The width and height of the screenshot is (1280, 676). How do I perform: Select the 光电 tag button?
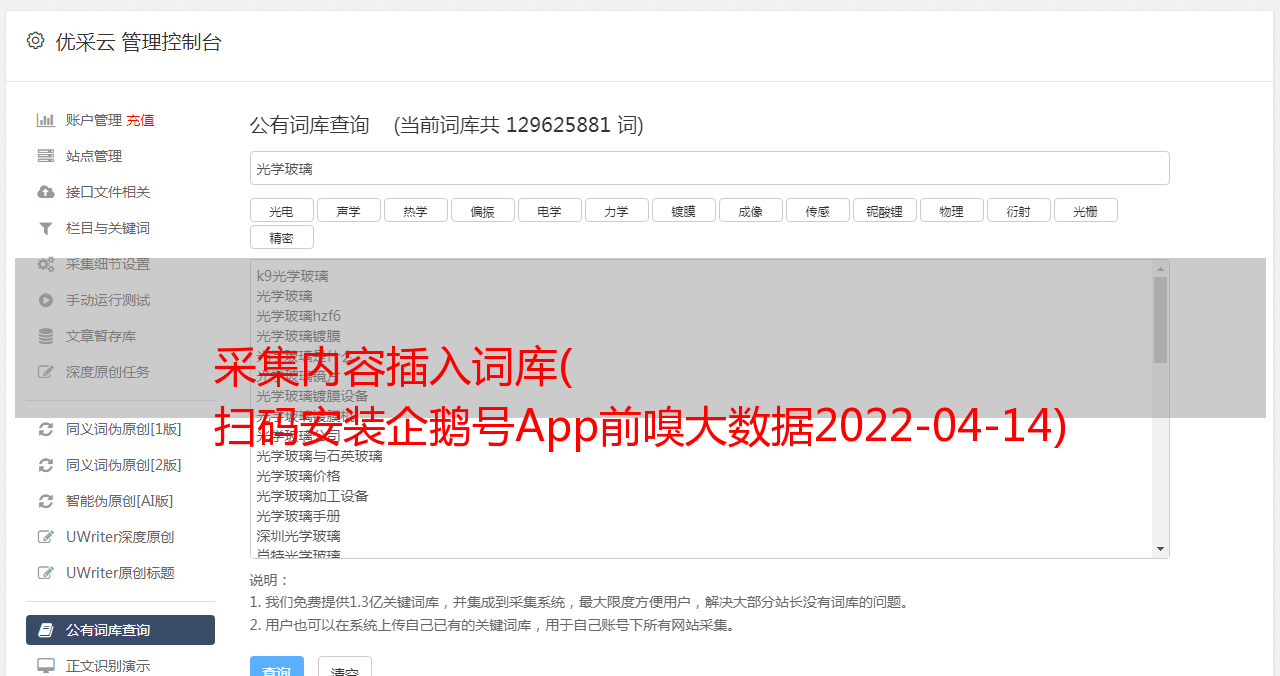[281, 210]
